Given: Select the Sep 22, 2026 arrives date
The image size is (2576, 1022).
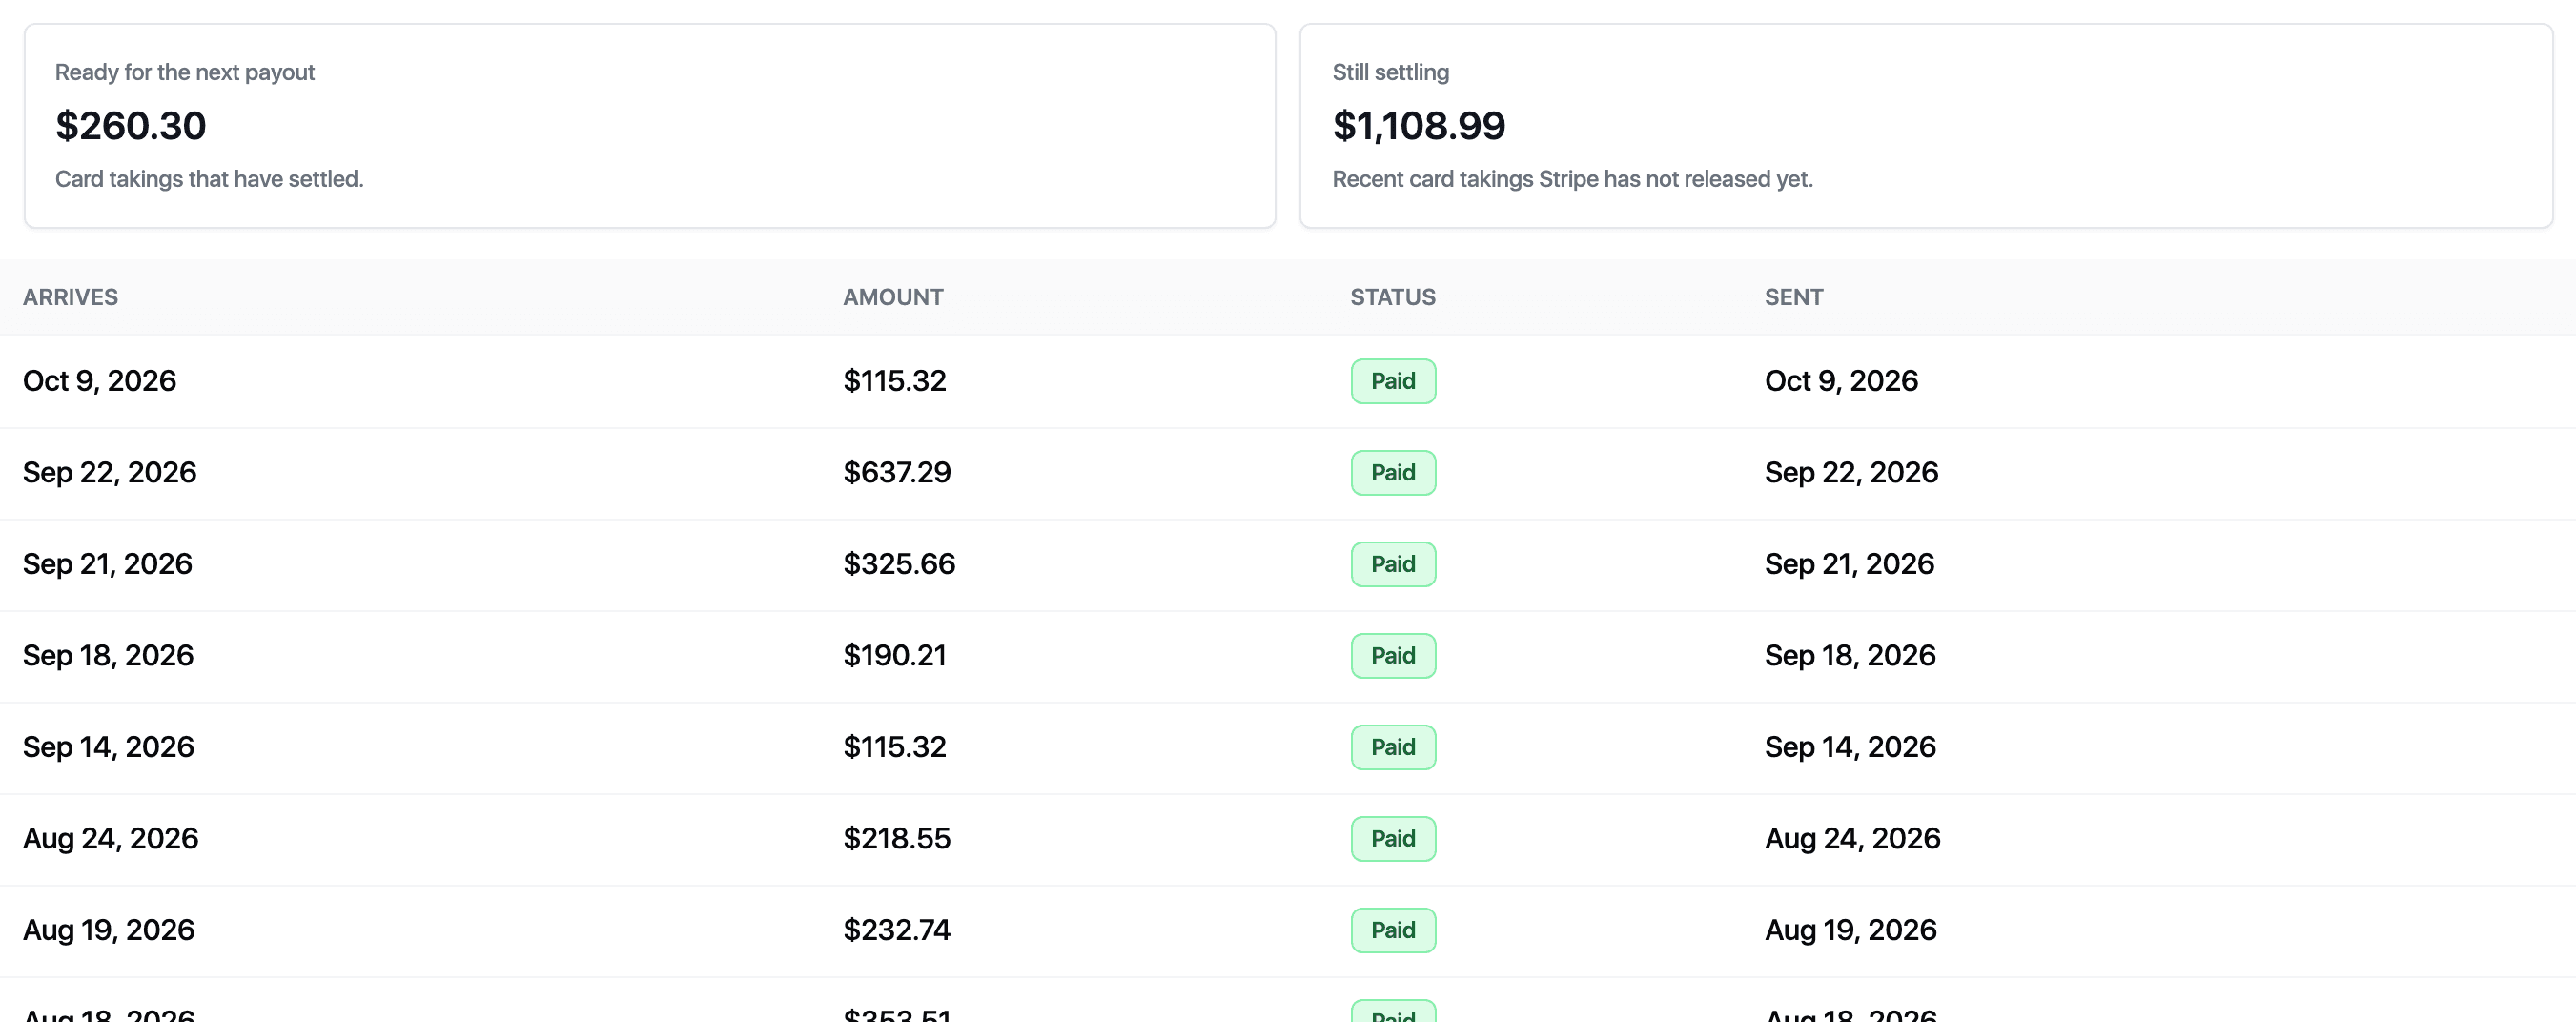Looking at the screenshot, I should (x=109, y=473).
